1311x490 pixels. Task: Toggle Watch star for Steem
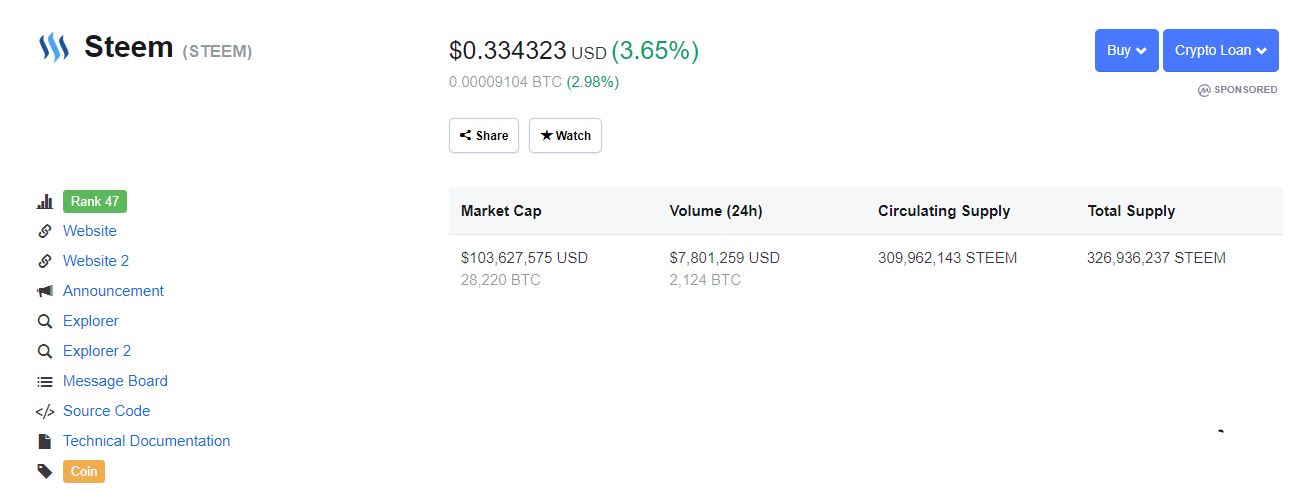click(x=565, y=136)
